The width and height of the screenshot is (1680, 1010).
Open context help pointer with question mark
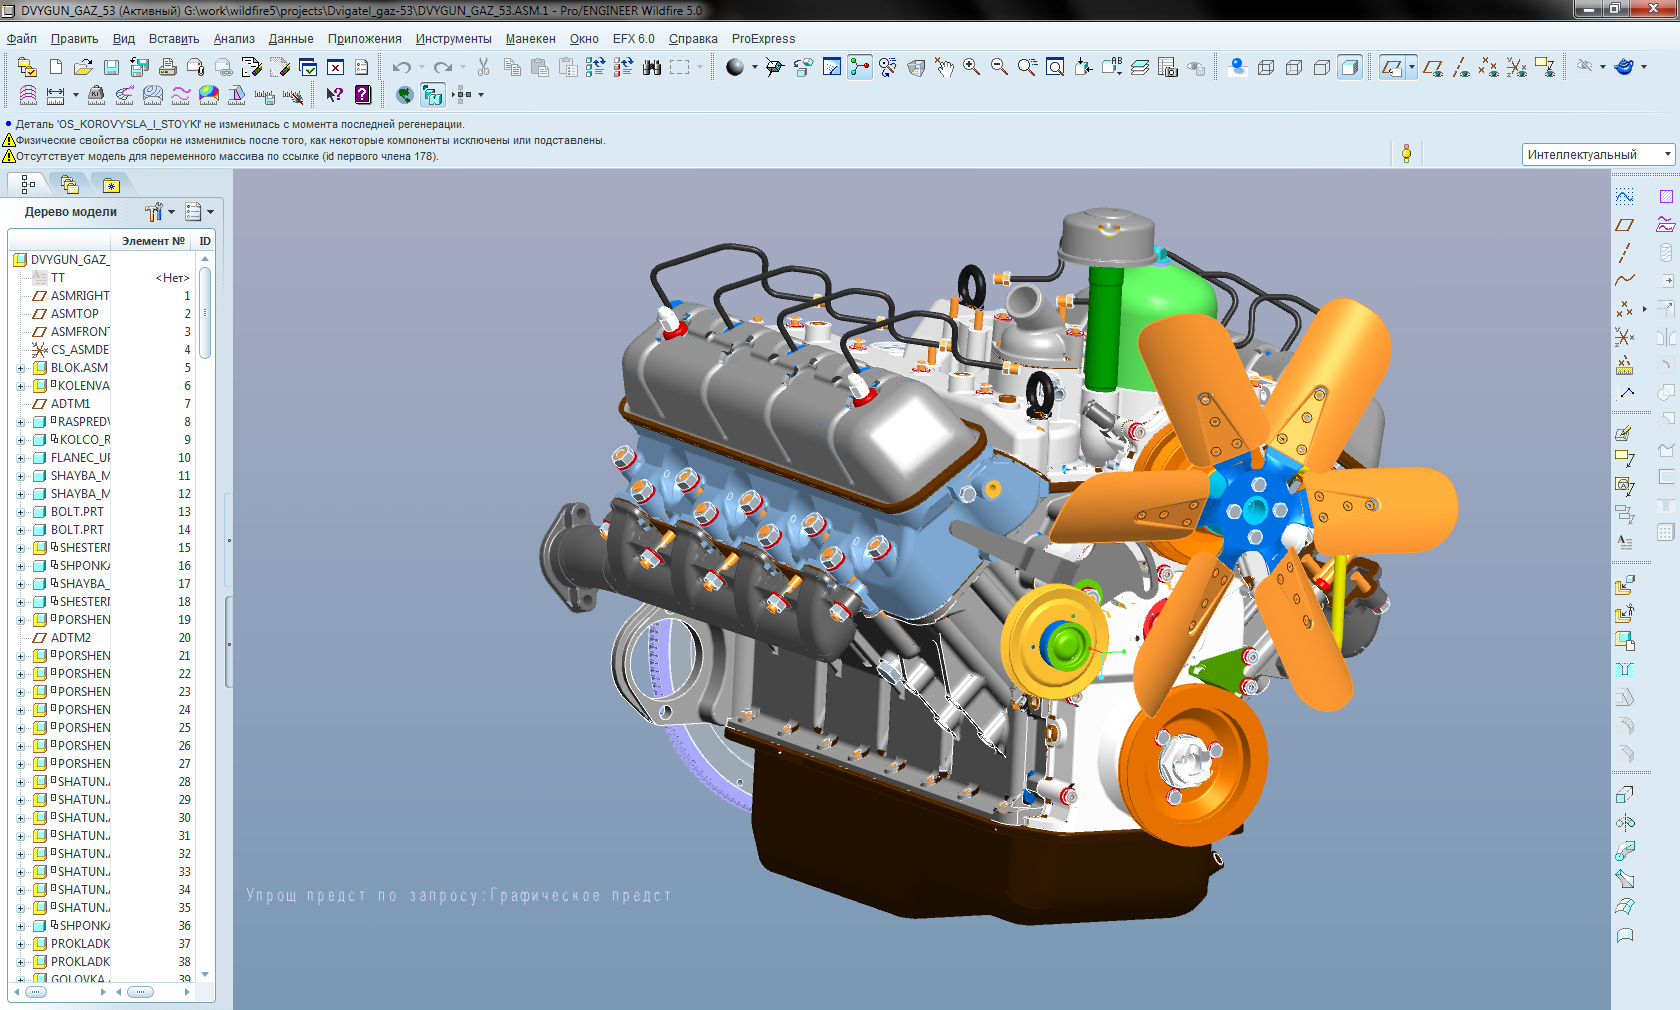335,95
